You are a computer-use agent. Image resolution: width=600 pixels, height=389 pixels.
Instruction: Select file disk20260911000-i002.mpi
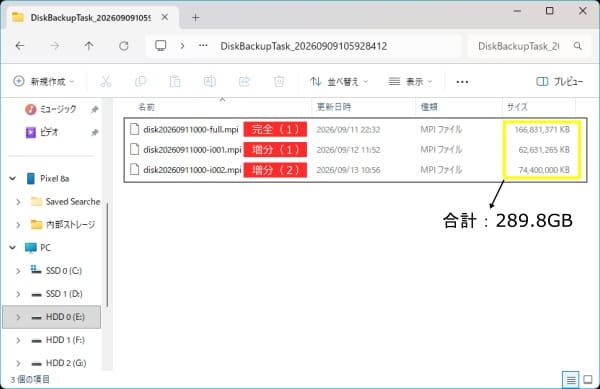tap(192, 170)
